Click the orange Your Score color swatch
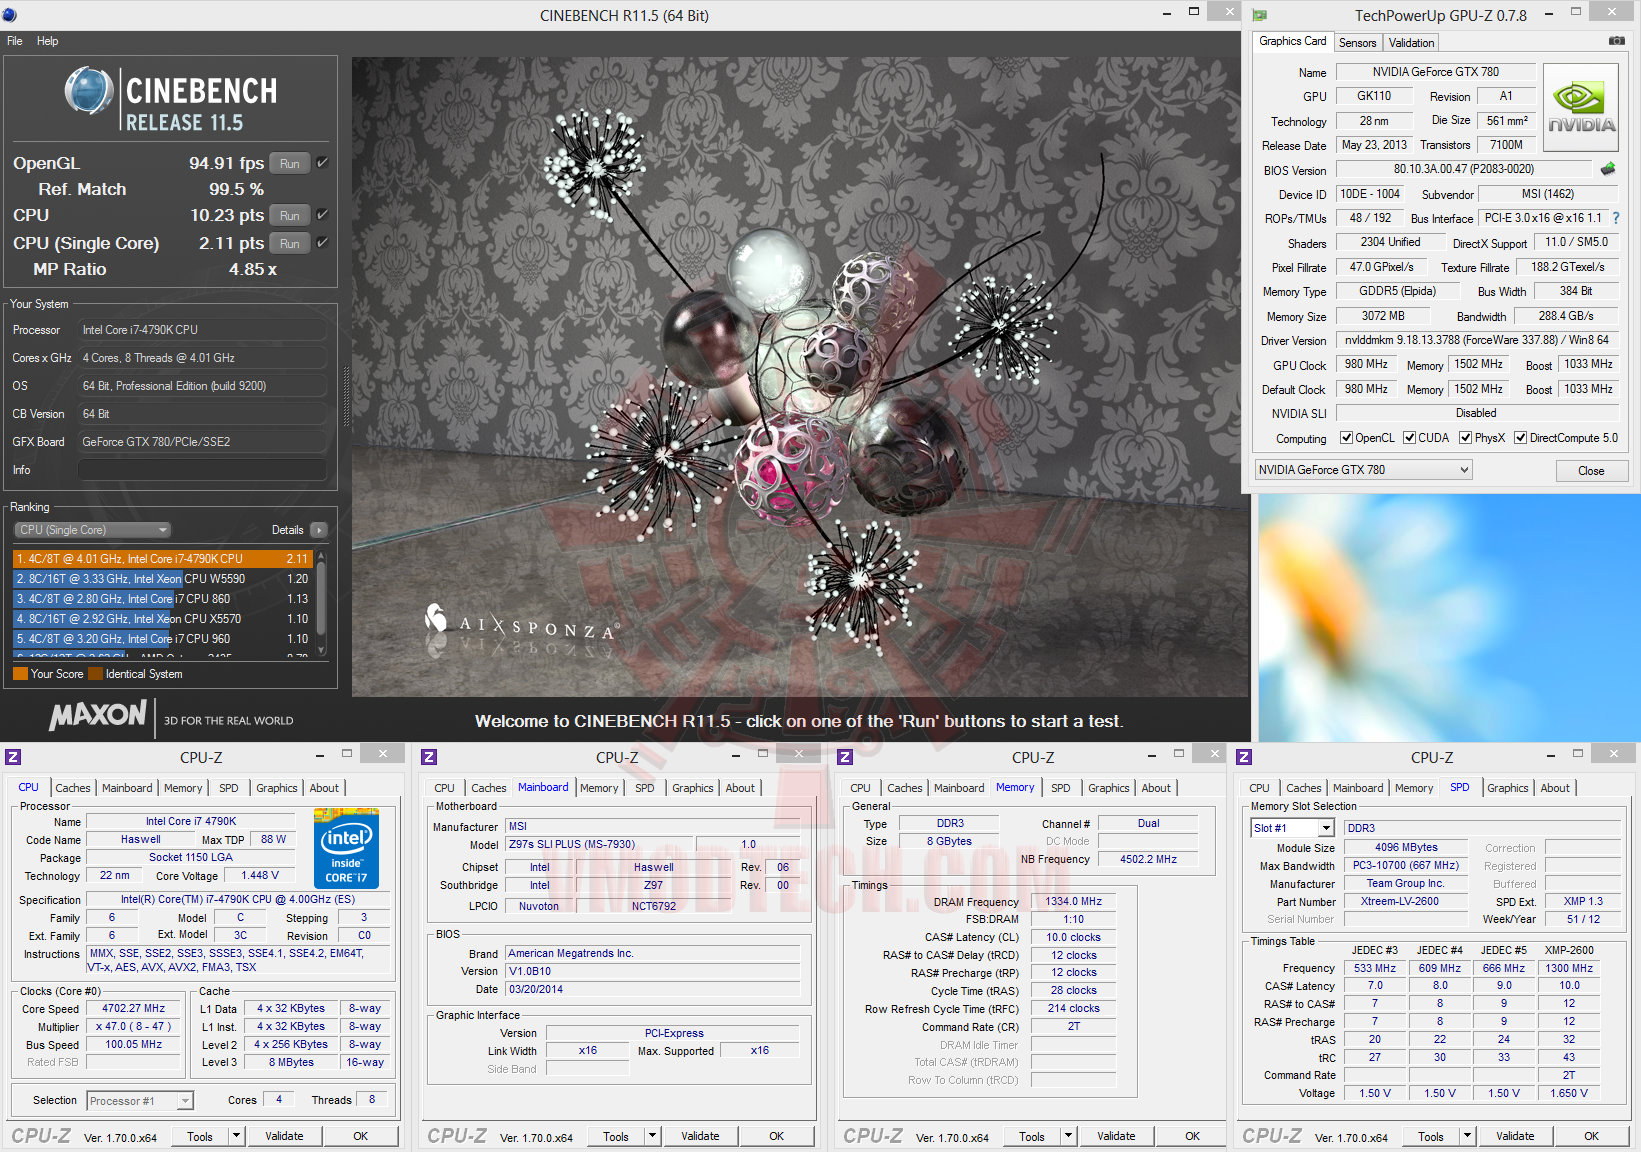The image size is (1641, 1152). coord(20,674)
